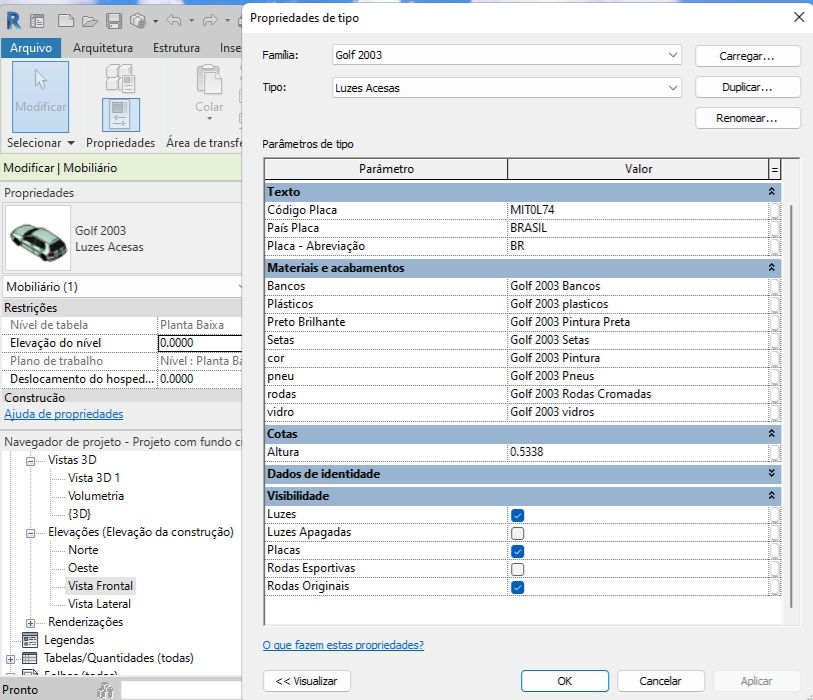Viewport: 813px width, 700px height.
Task: Select the Oeste elevation view
Action: coord(83,568)
